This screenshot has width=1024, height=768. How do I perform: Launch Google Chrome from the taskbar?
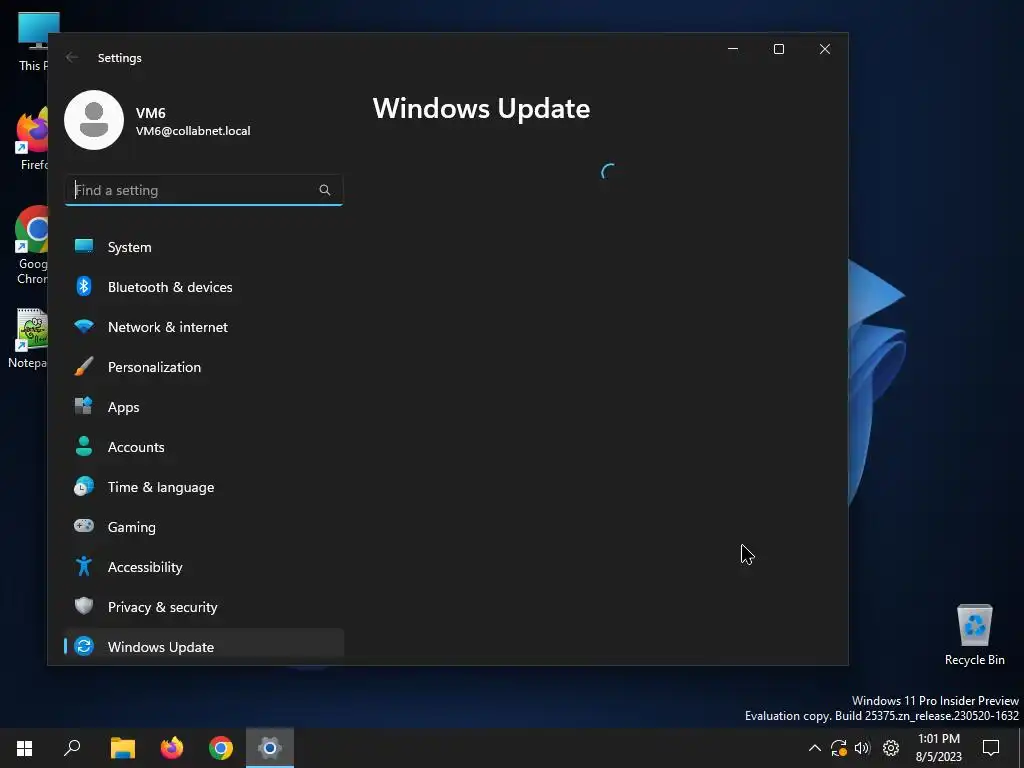(221, 748)
